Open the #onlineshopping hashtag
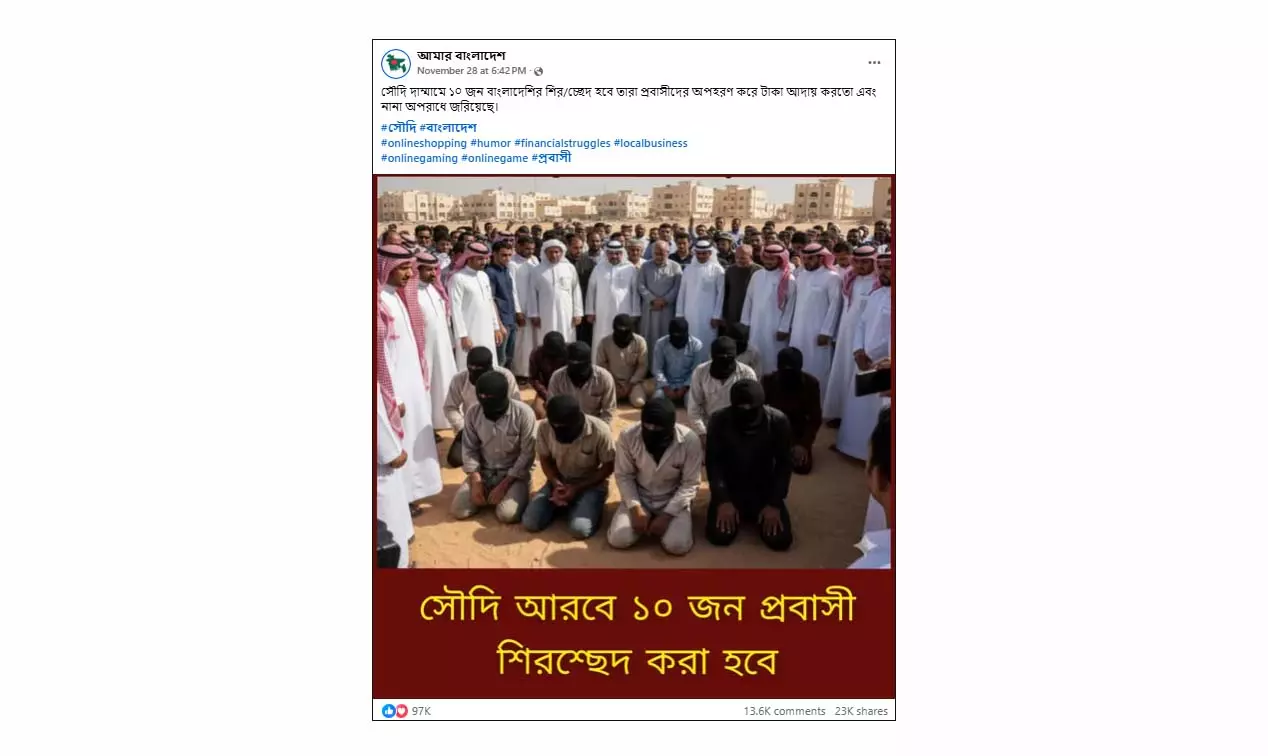 pyautogui.click(x=424, y=143)
